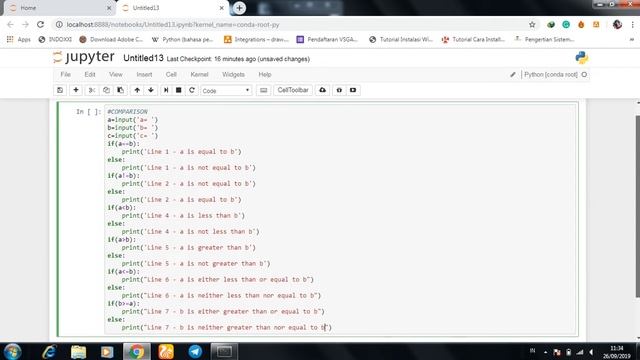
Task: Click the browser address bar URL
Action: (173, 24)
